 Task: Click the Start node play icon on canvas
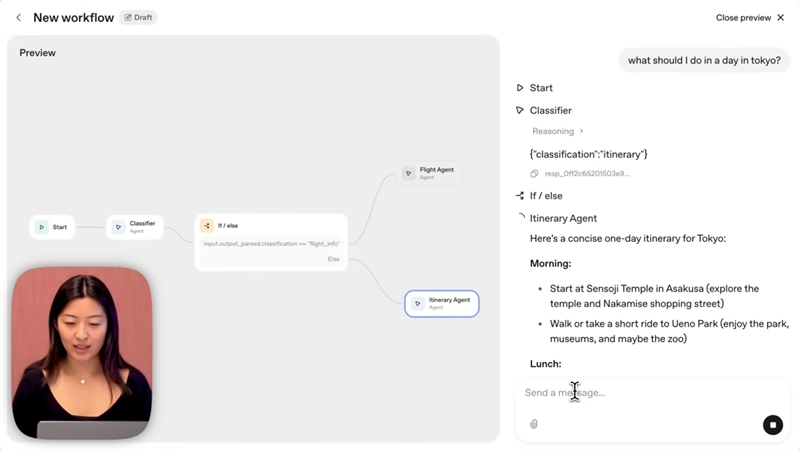click(42, 227)
